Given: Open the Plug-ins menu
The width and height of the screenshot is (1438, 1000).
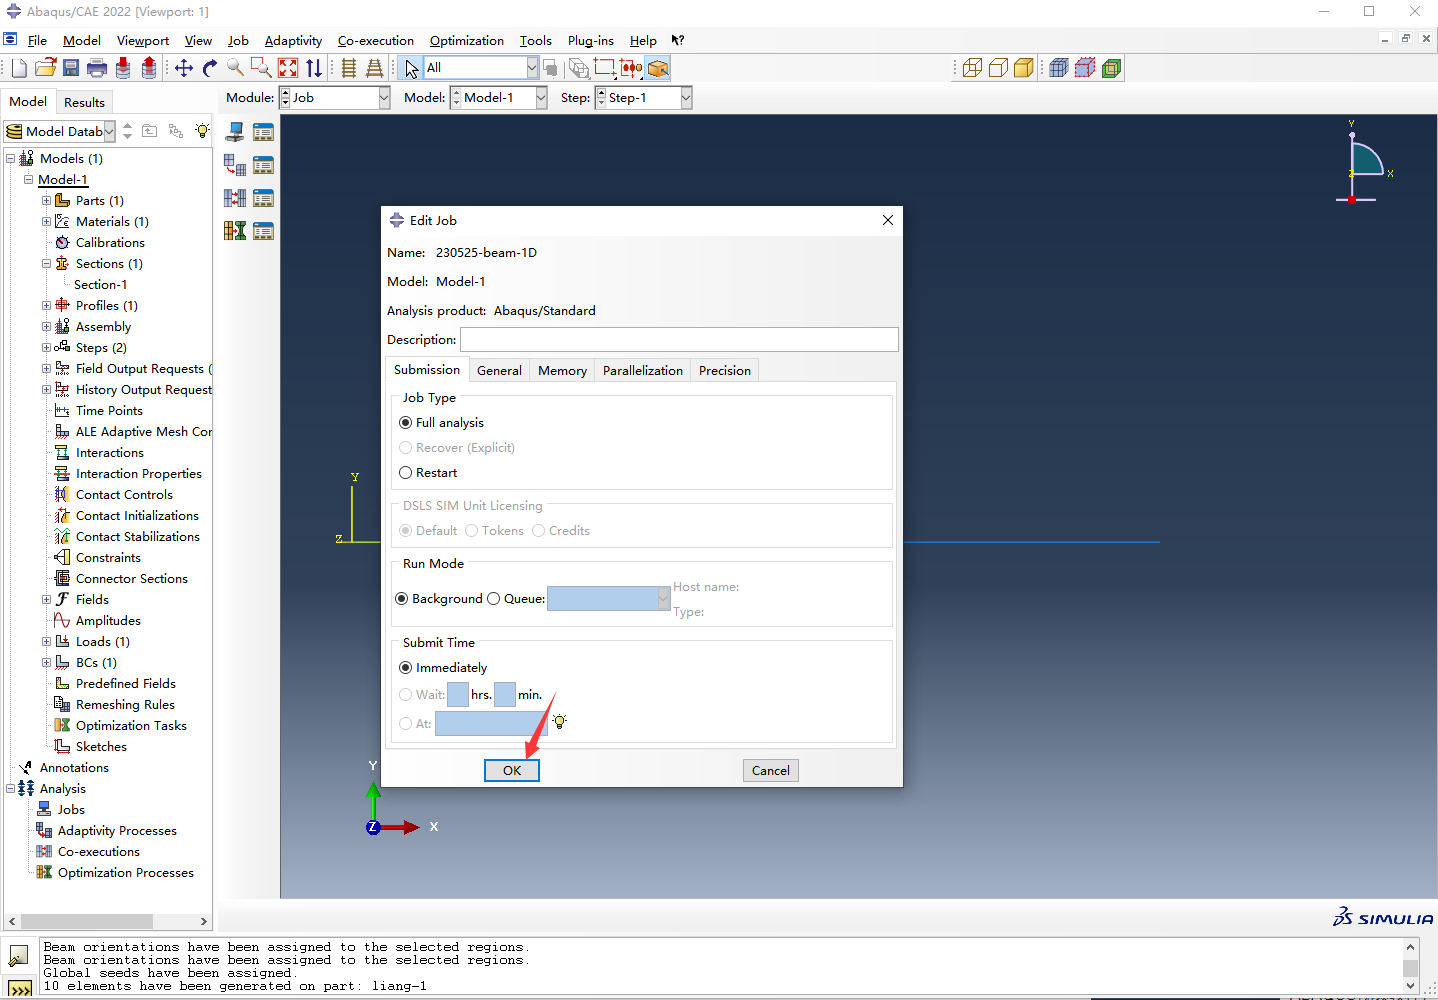Looking at the screenshot, I should [x=590, y=41].
